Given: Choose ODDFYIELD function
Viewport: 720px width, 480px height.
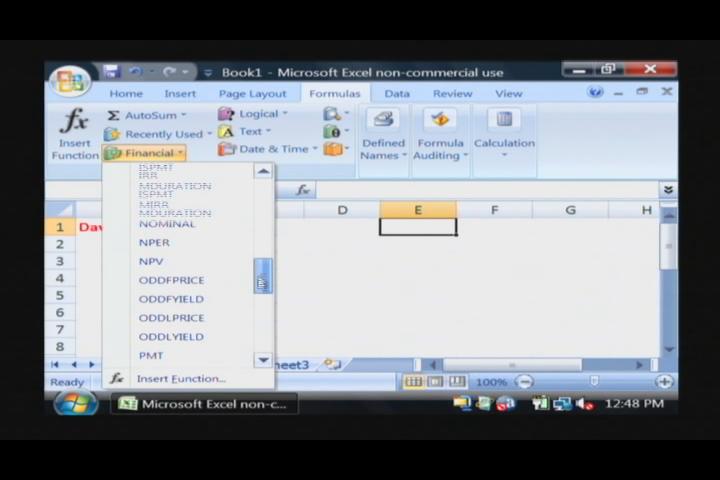Looking at the screenshot, I should pos(171,299).
